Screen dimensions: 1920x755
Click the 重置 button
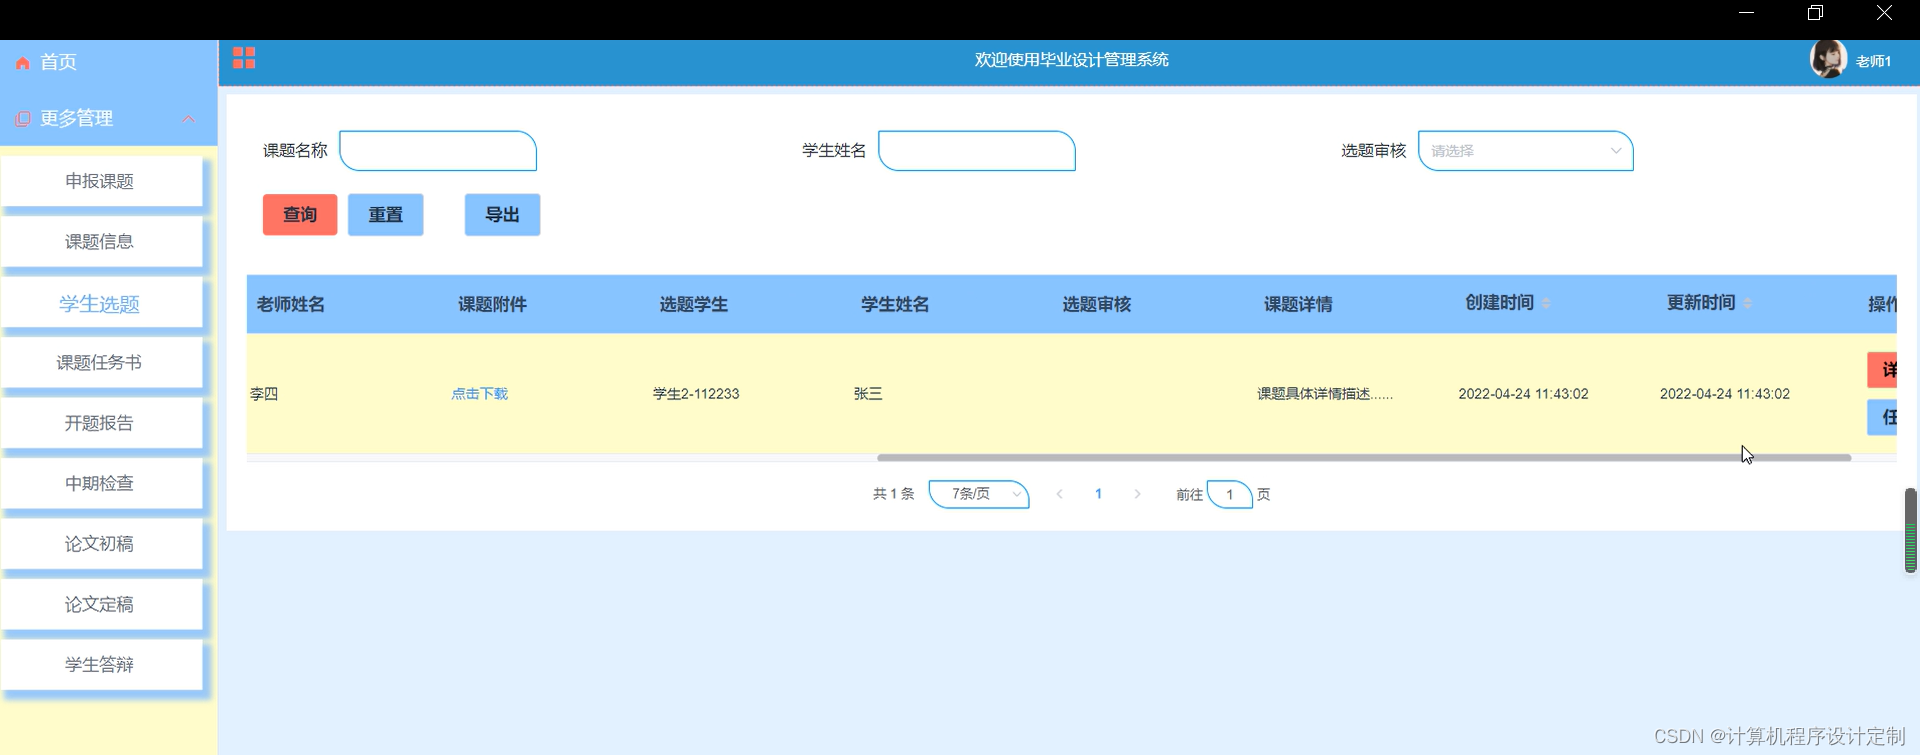386,215
